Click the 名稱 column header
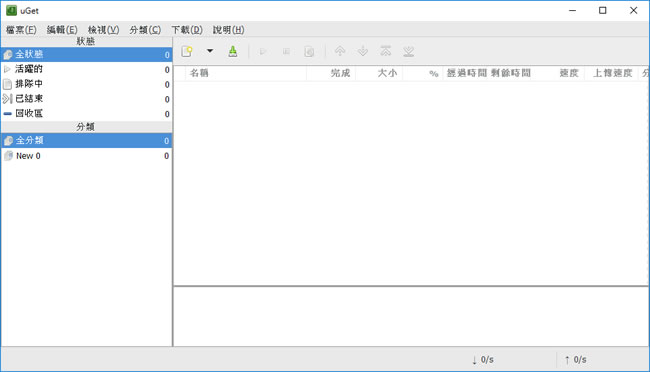This screenshot has width=650, height=372. (x=246, y=73)
